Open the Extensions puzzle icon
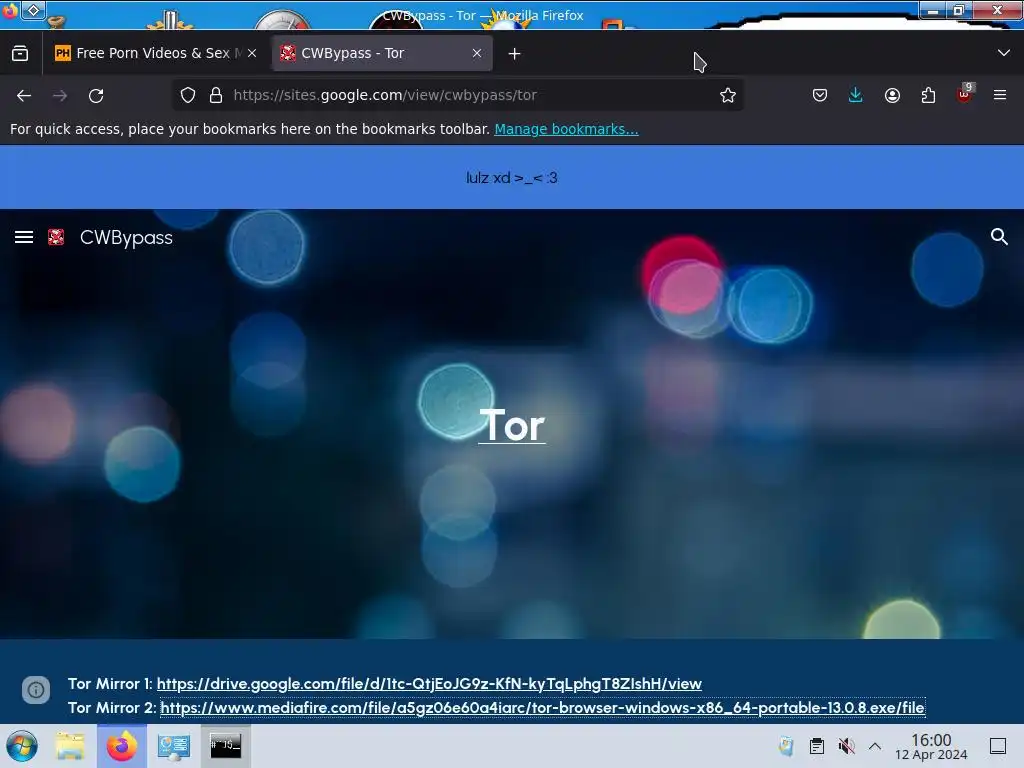The height and width of the screenshot is (768, 1024). tap(928, 95)
